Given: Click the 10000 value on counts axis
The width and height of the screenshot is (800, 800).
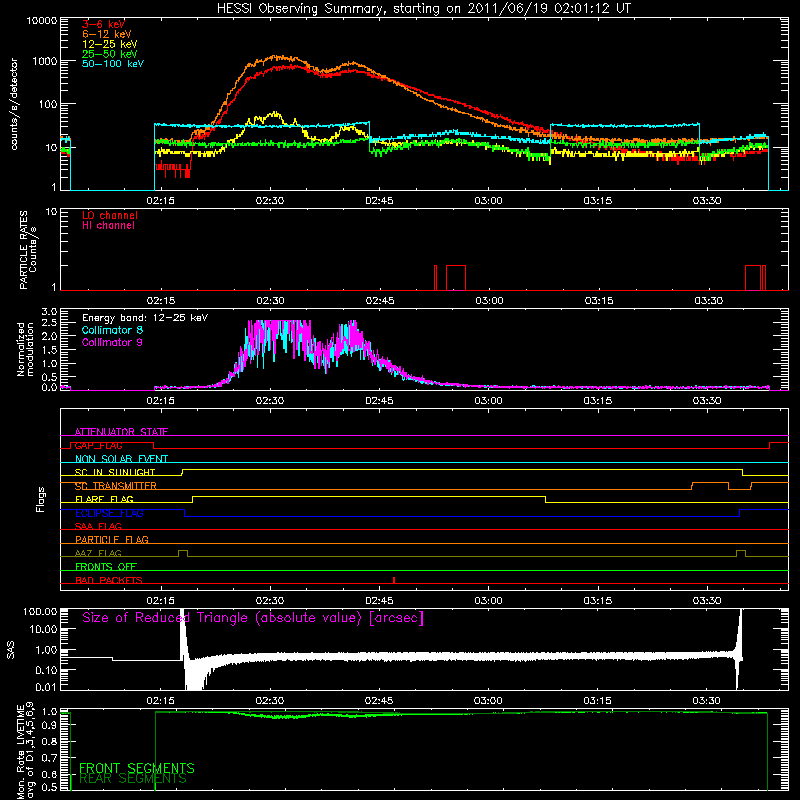Looking at the screenshot, I should pos(42,21).
